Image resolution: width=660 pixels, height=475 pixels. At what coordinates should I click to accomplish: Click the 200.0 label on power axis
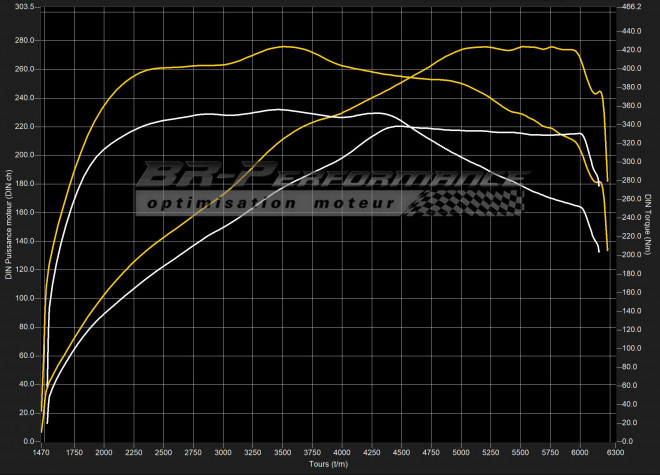[23, 155]
